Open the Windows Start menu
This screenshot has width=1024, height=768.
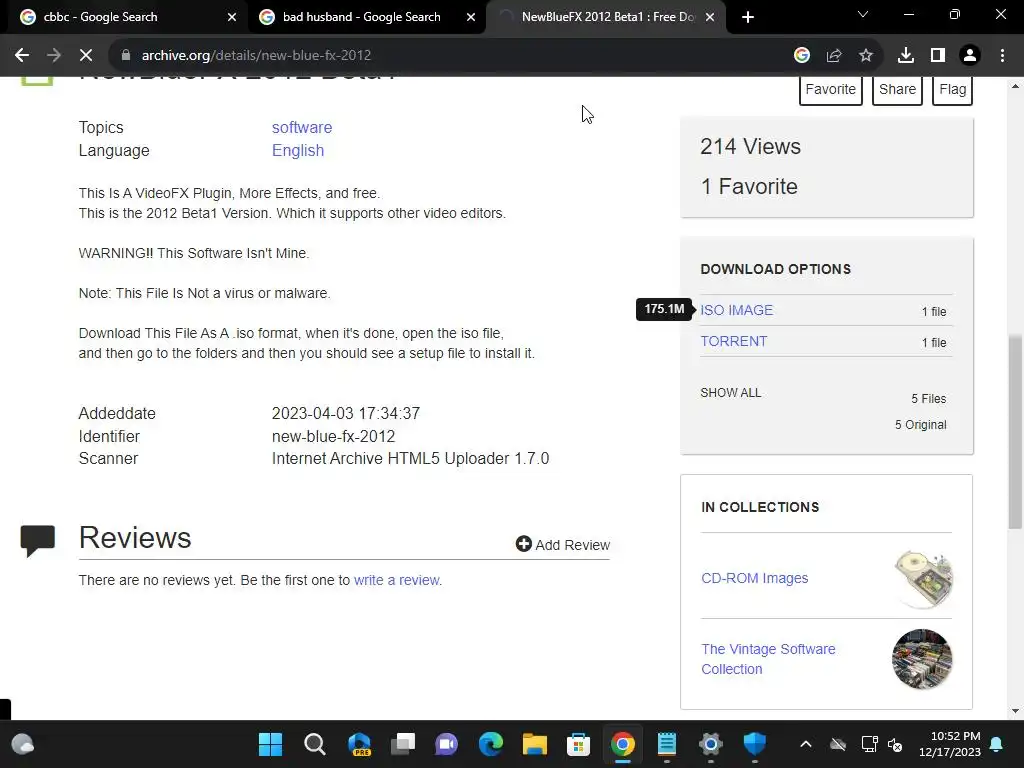[270, 744]
